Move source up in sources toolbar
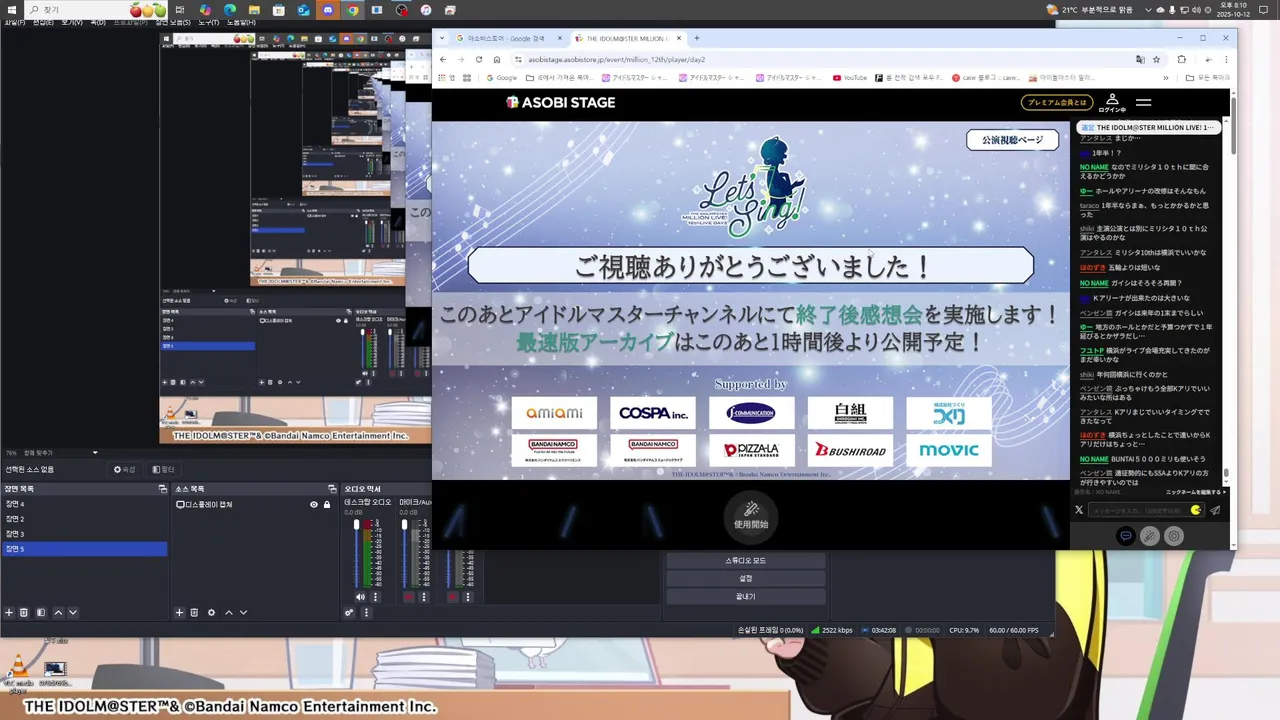1280x720 pixels. coord(228,612)
